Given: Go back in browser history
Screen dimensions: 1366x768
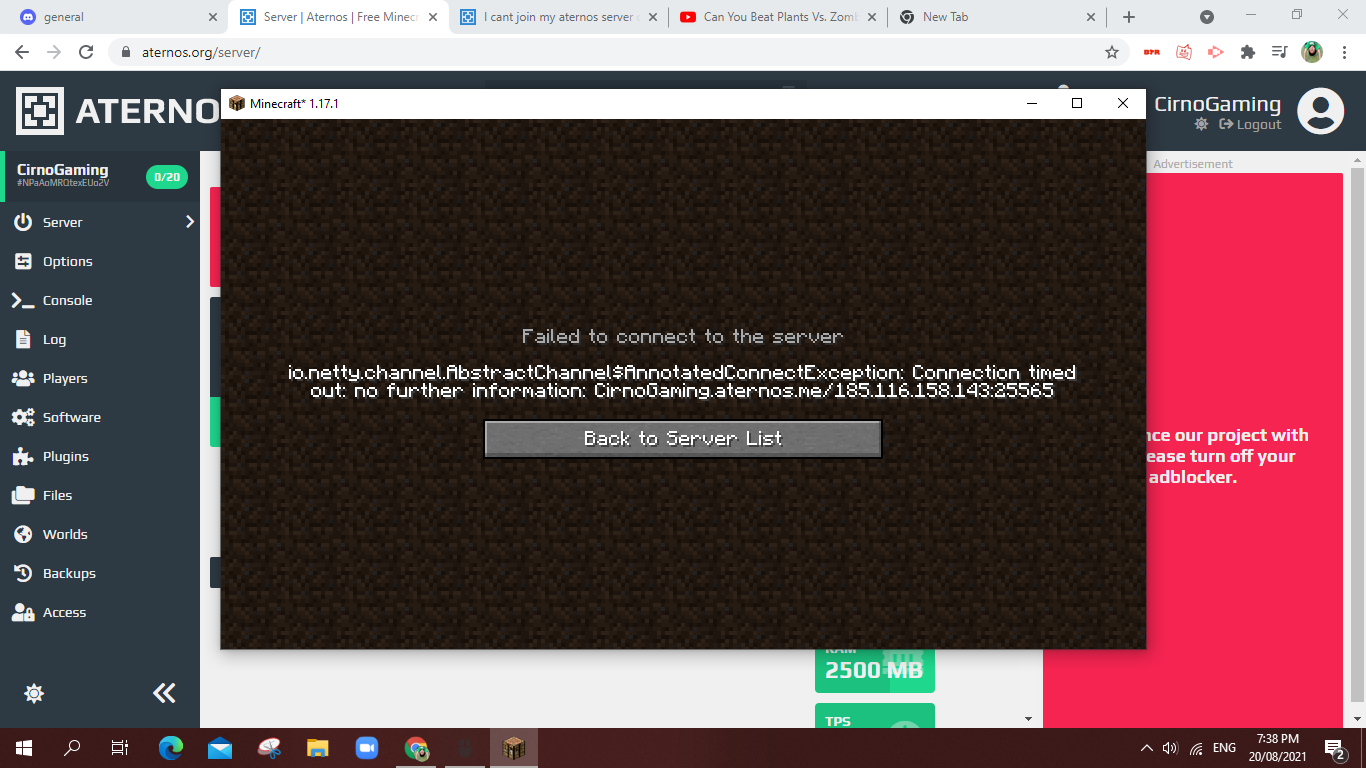Looking at the screenshot, I should tap(22, 52).
